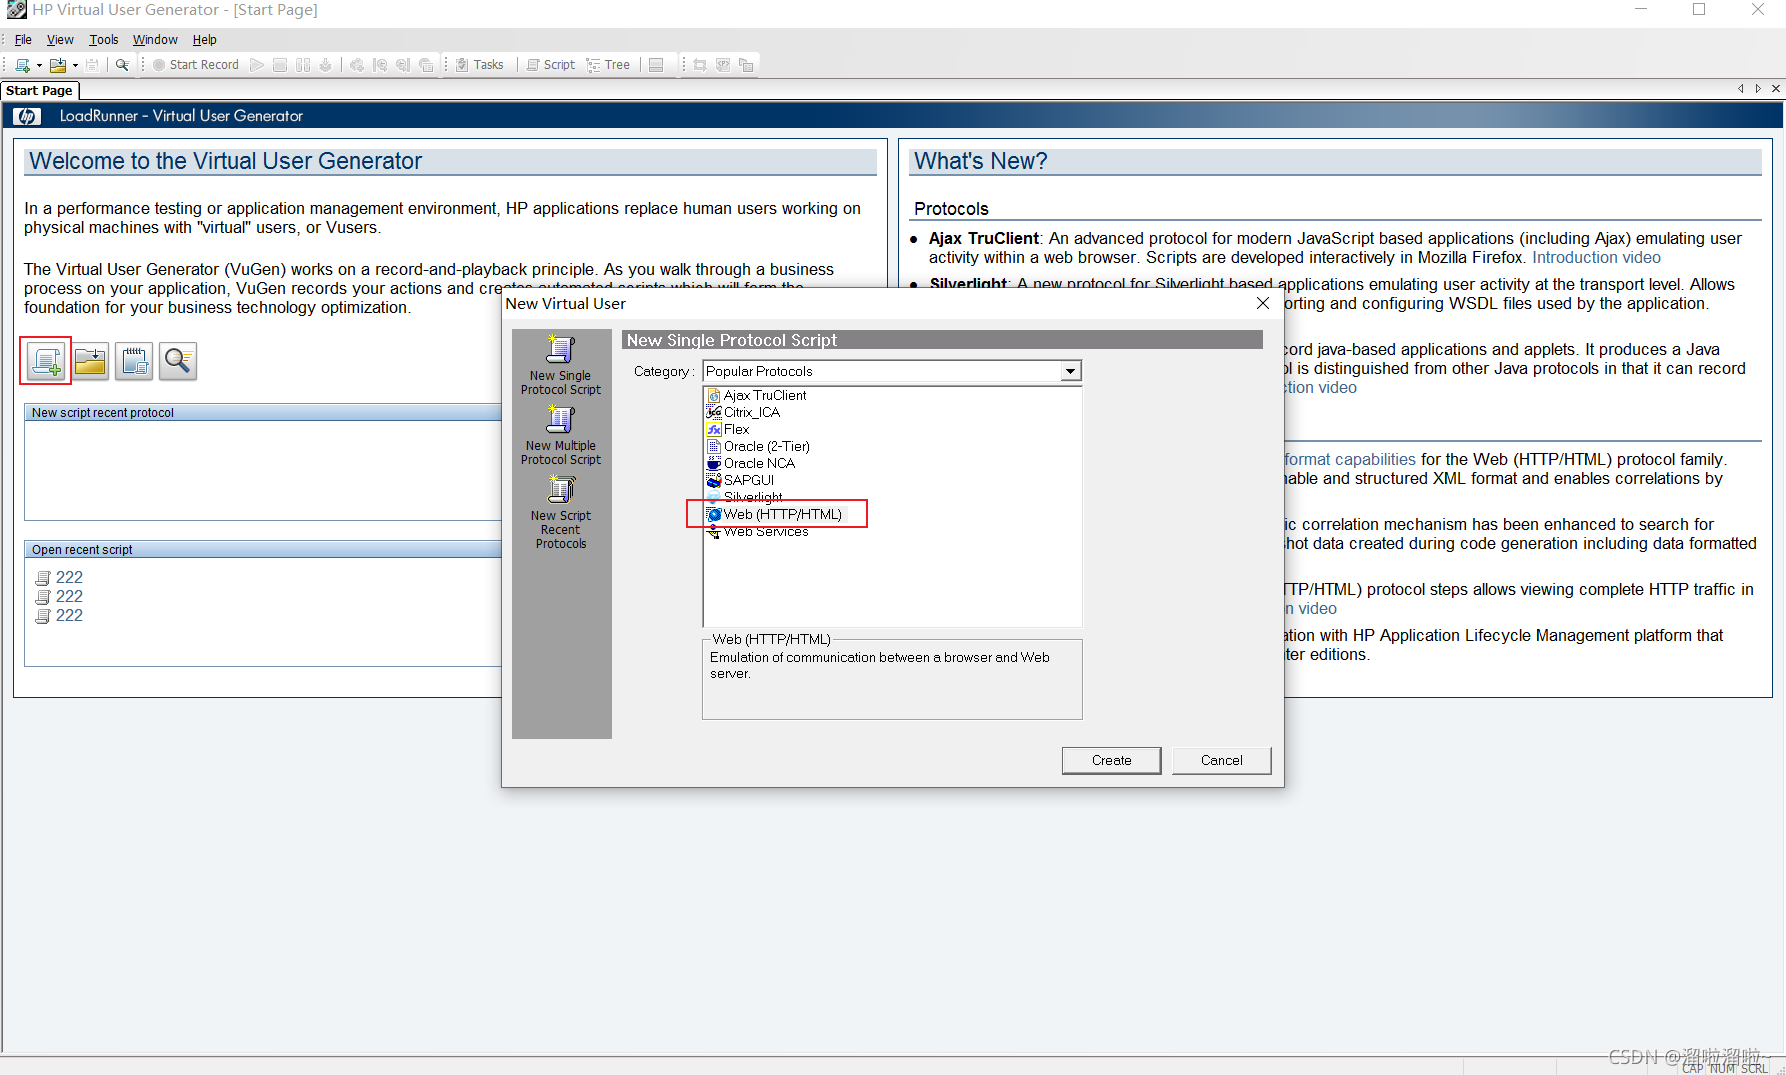Click the Start Record toolbar button

(196, 65)
